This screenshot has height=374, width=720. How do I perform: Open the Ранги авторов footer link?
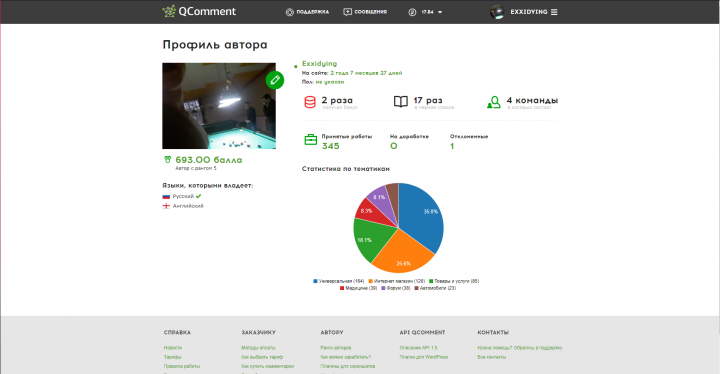[336, 348]
